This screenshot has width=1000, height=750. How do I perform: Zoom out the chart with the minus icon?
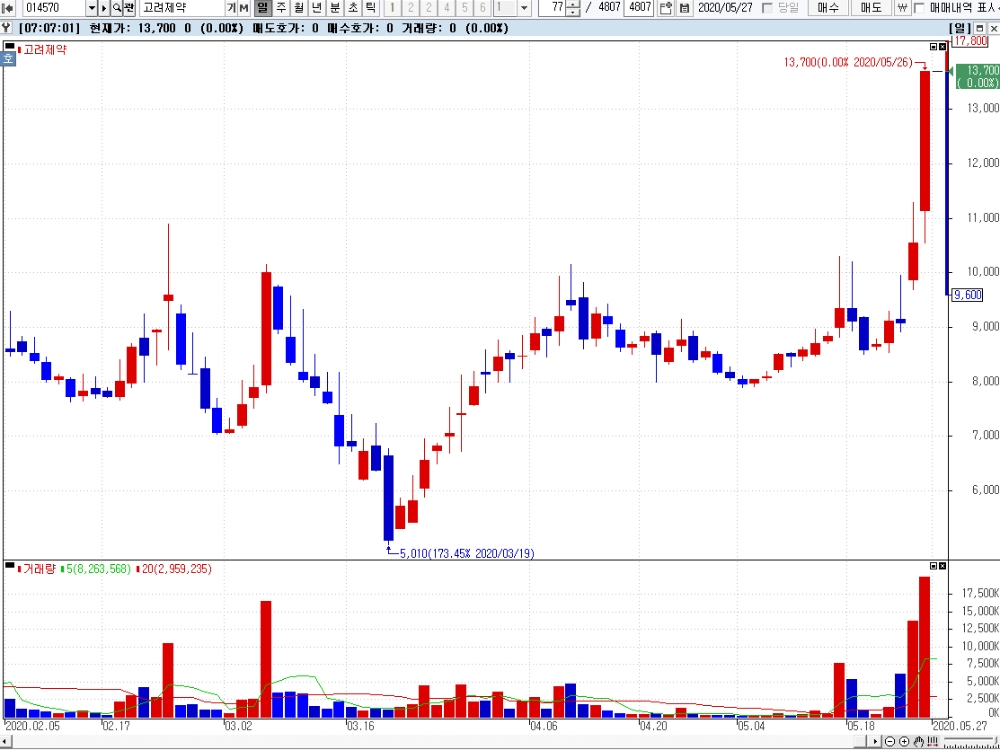pos(891,741)
